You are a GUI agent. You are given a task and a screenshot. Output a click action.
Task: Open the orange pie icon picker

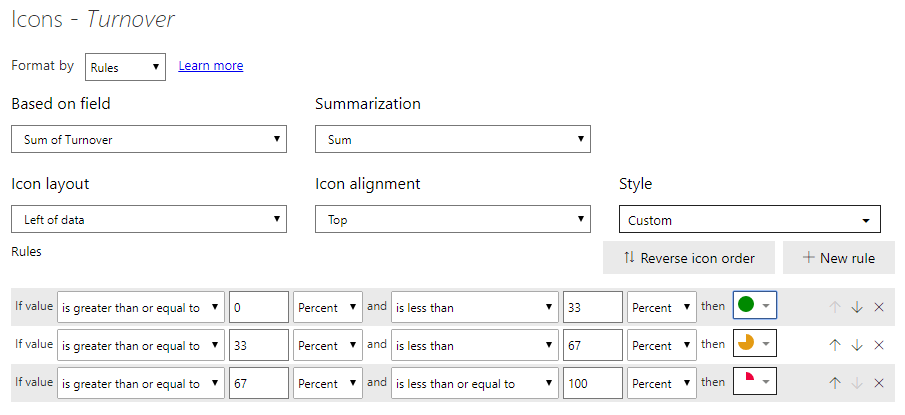755,344
